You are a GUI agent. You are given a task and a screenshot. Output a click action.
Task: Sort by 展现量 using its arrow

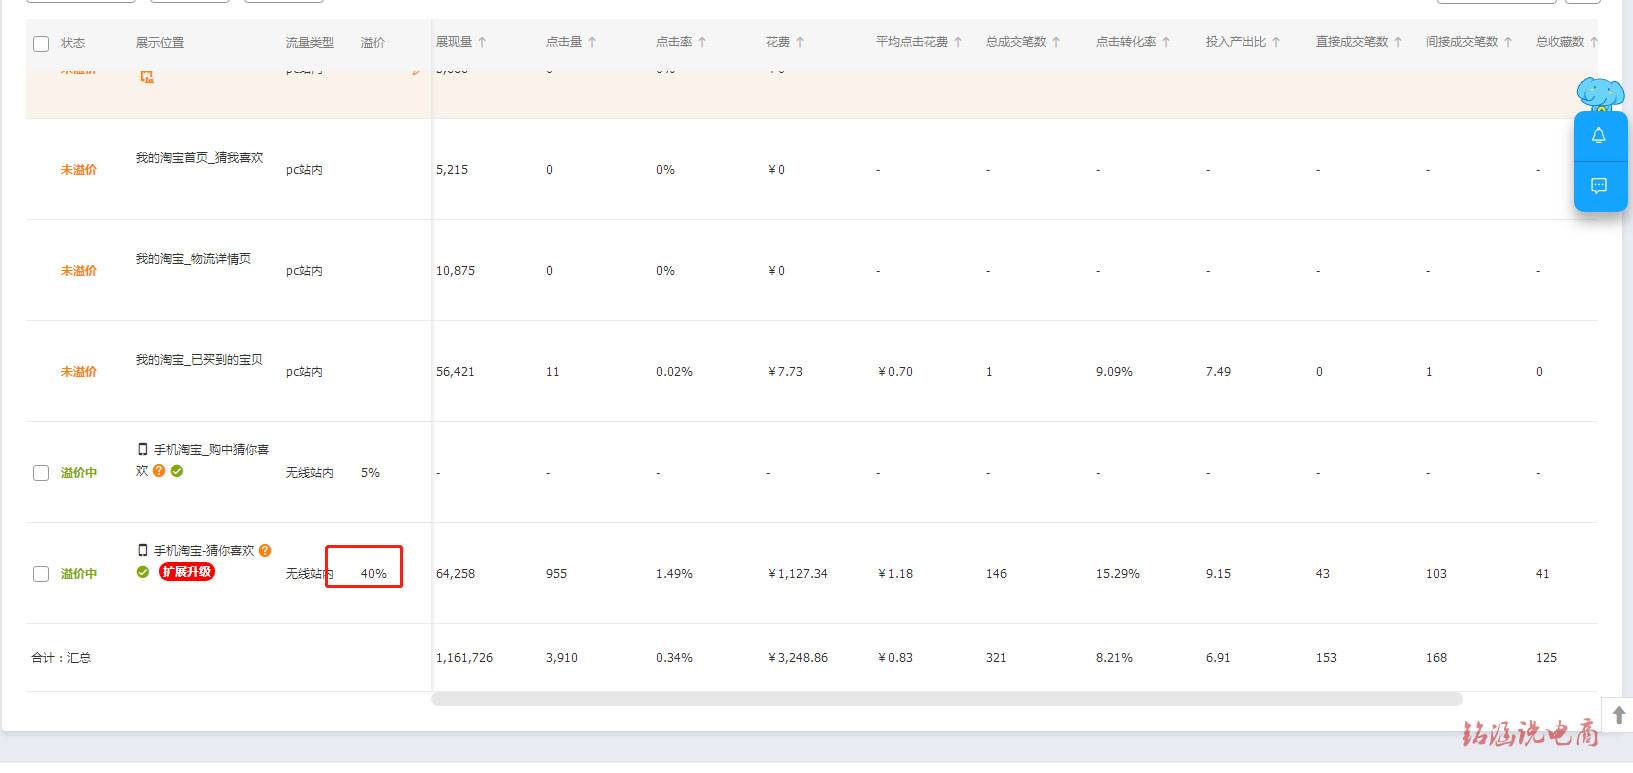[482, 42]
